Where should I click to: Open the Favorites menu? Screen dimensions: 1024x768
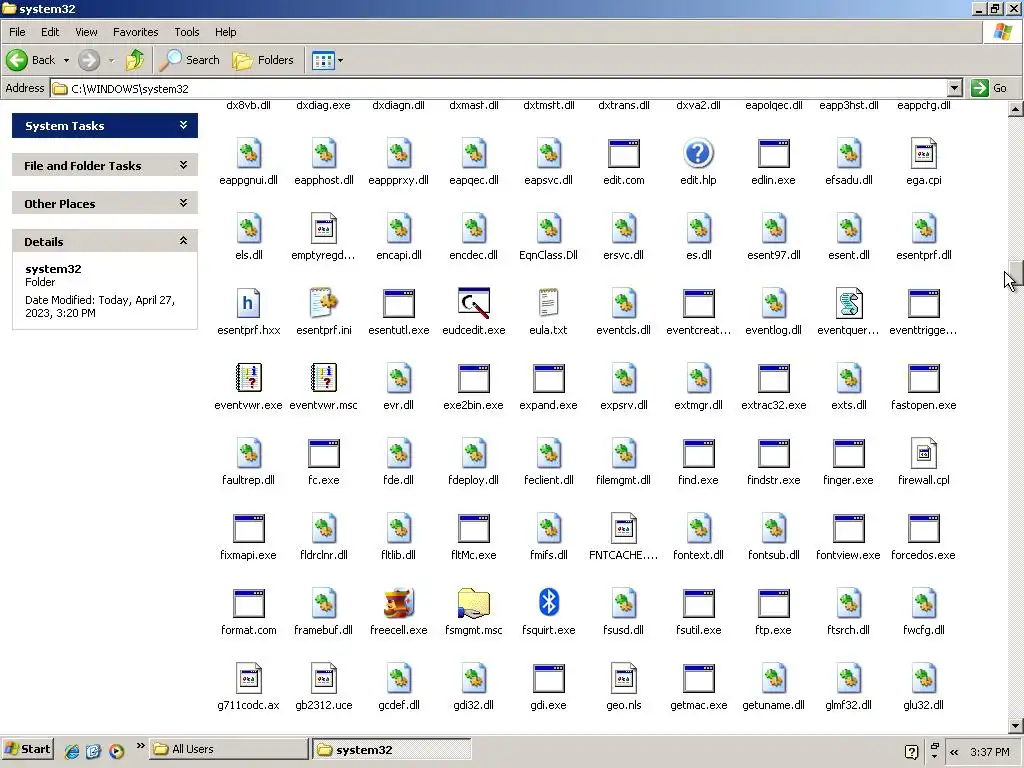point(135,32)
